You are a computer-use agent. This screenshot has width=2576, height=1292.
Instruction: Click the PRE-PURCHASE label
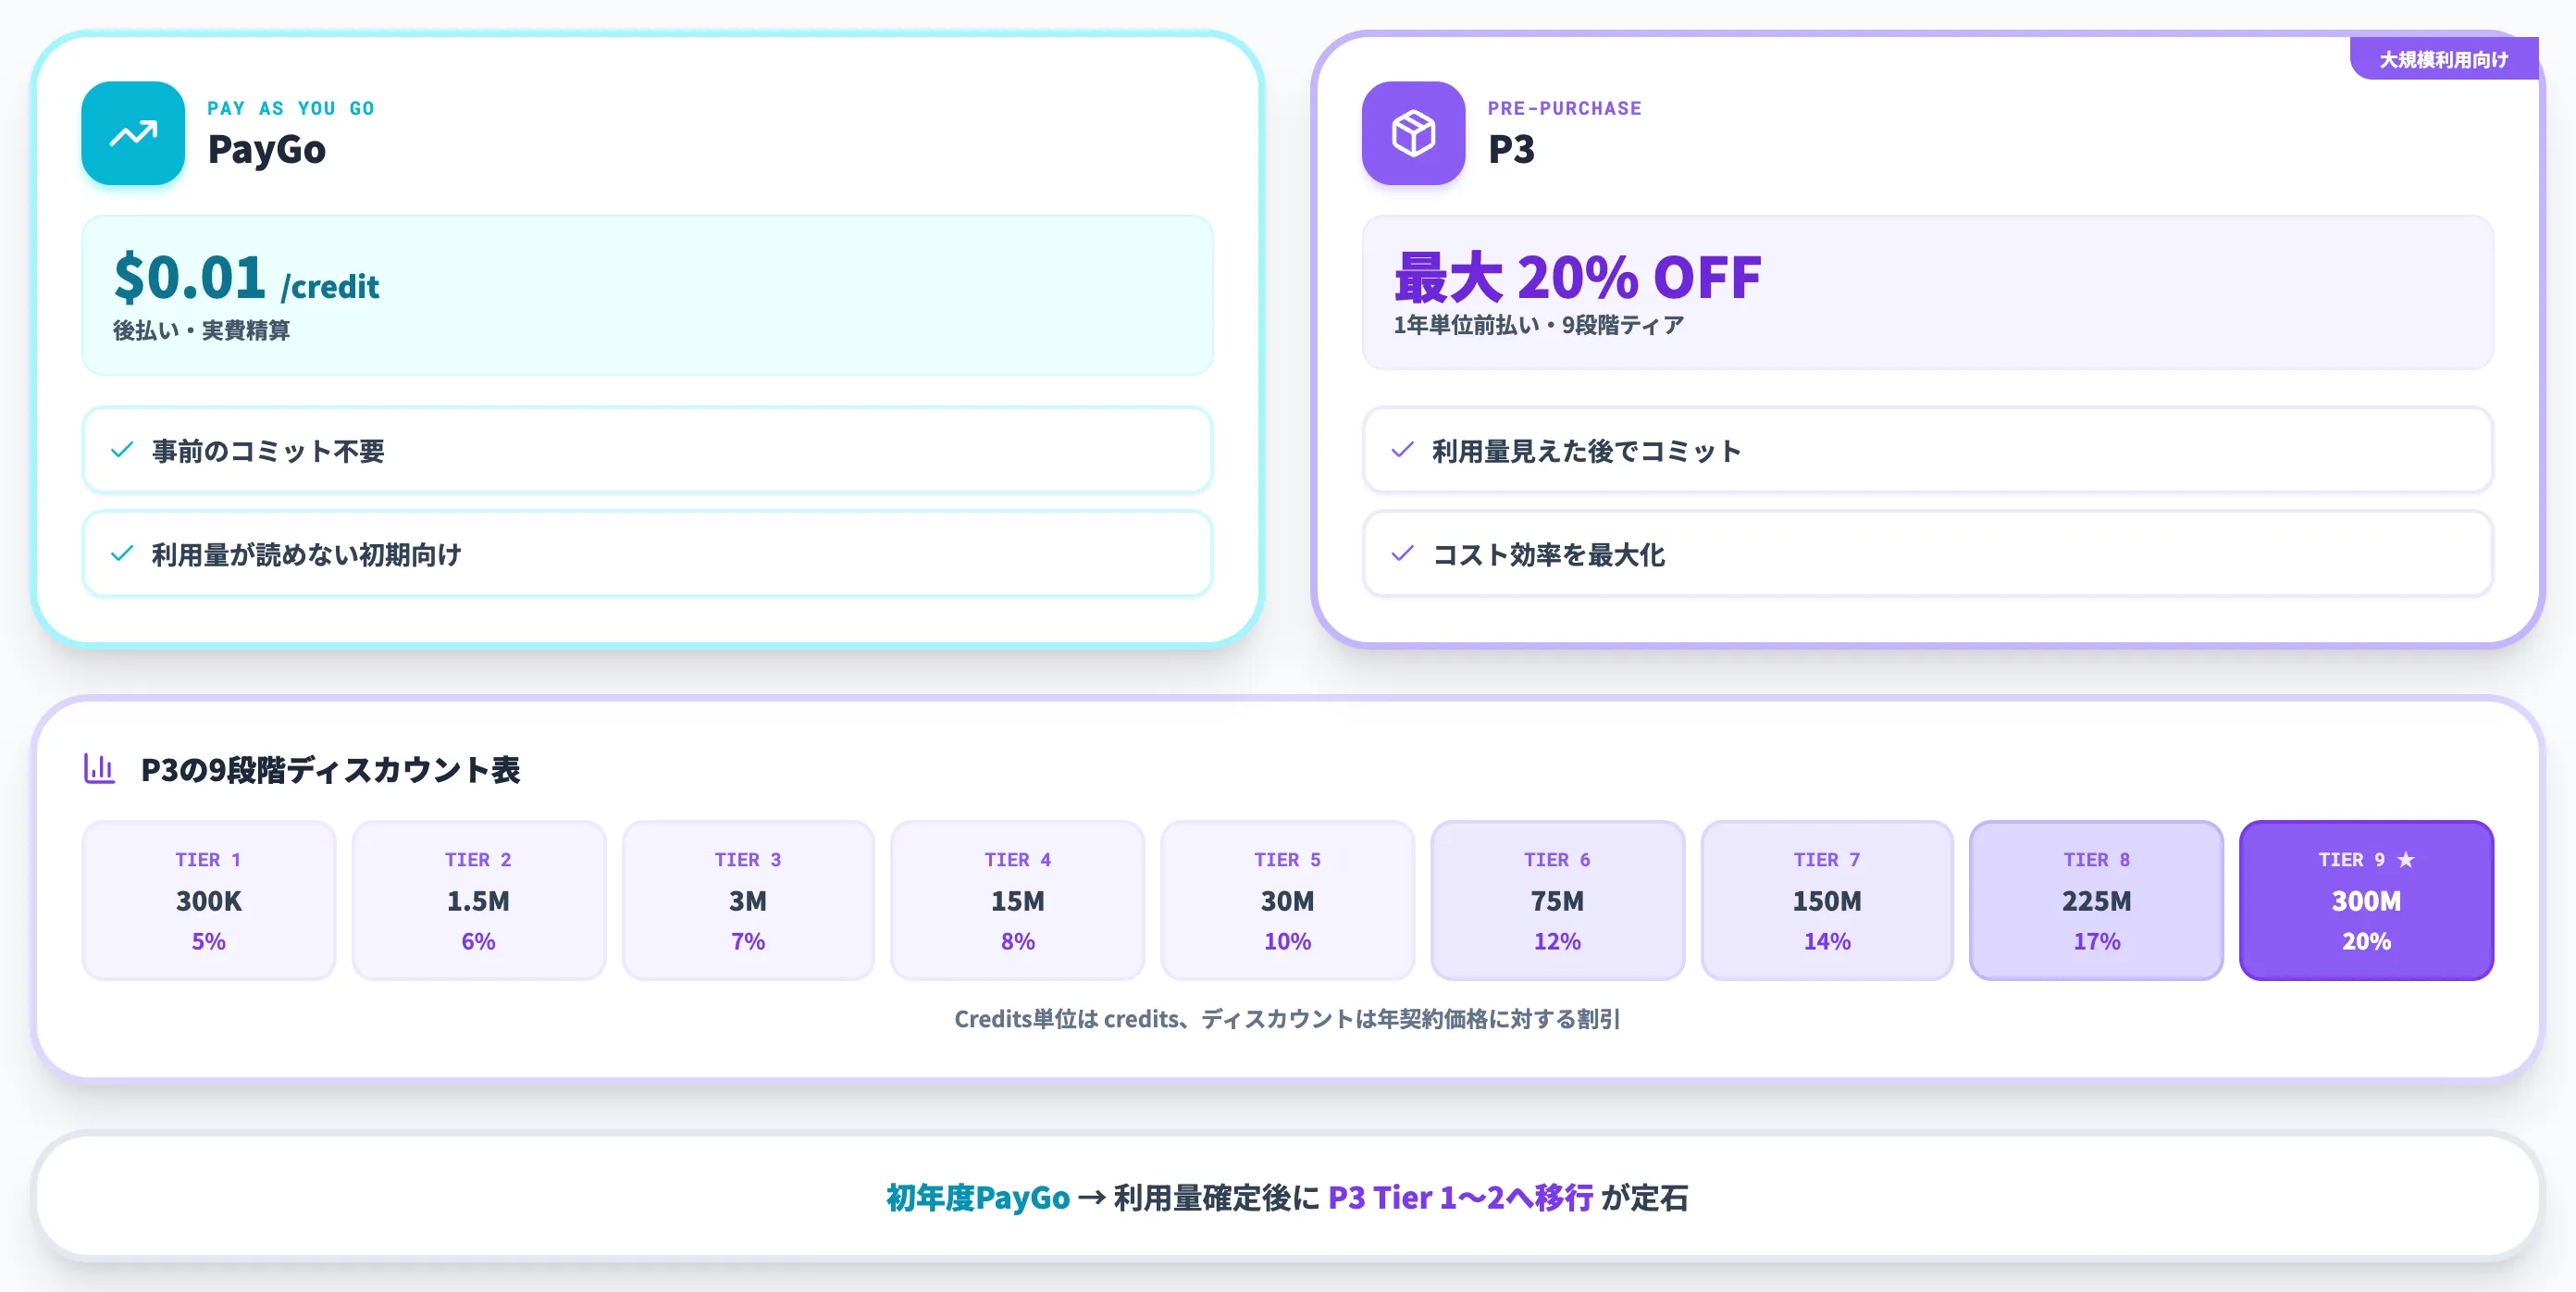1565,108
